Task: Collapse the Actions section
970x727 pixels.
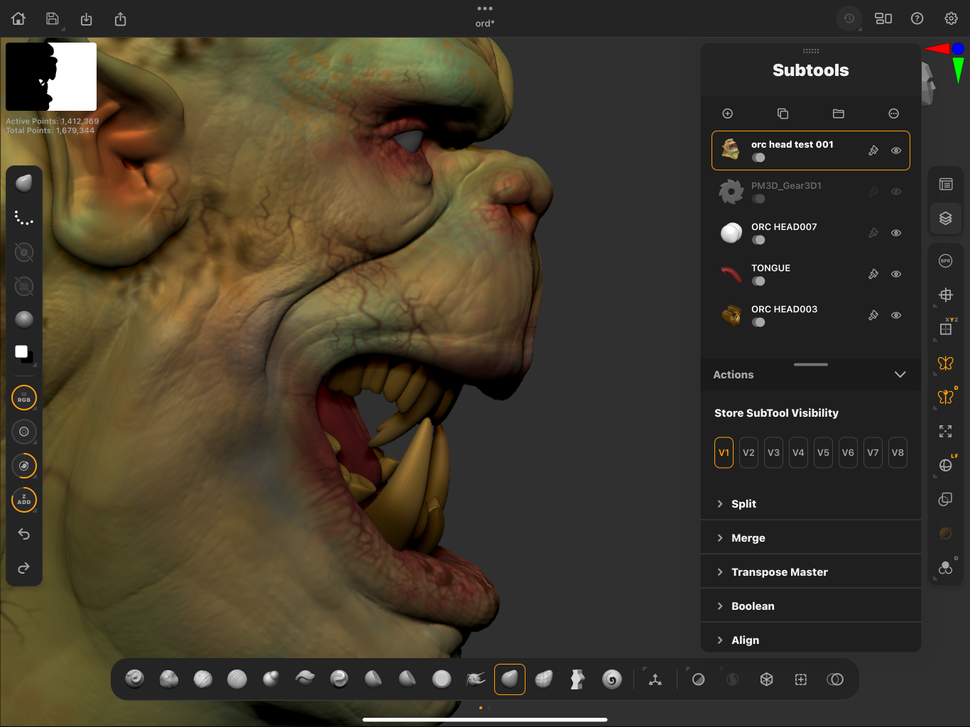Action: pos(899,374)
